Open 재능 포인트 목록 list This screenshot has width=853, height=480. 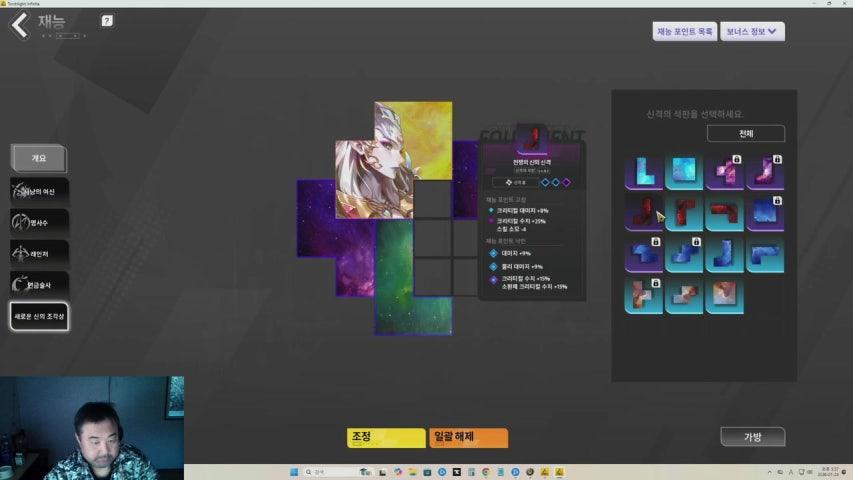pos(684,32)
